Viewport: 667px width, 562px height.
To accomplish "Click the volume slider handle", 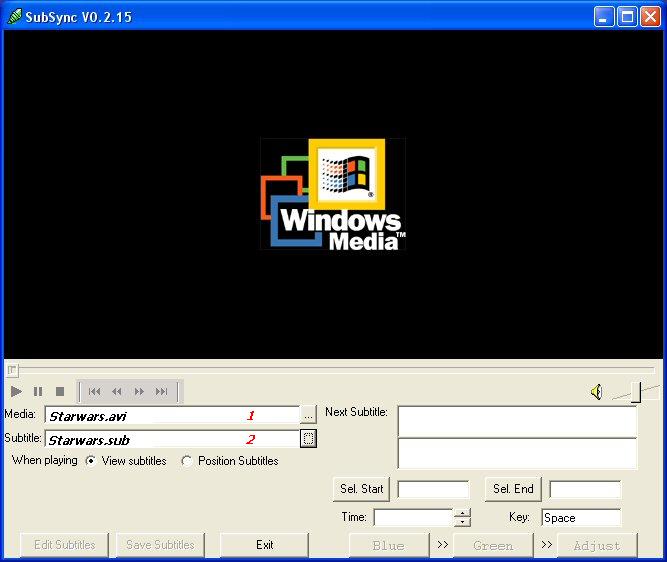I will 636,392.
